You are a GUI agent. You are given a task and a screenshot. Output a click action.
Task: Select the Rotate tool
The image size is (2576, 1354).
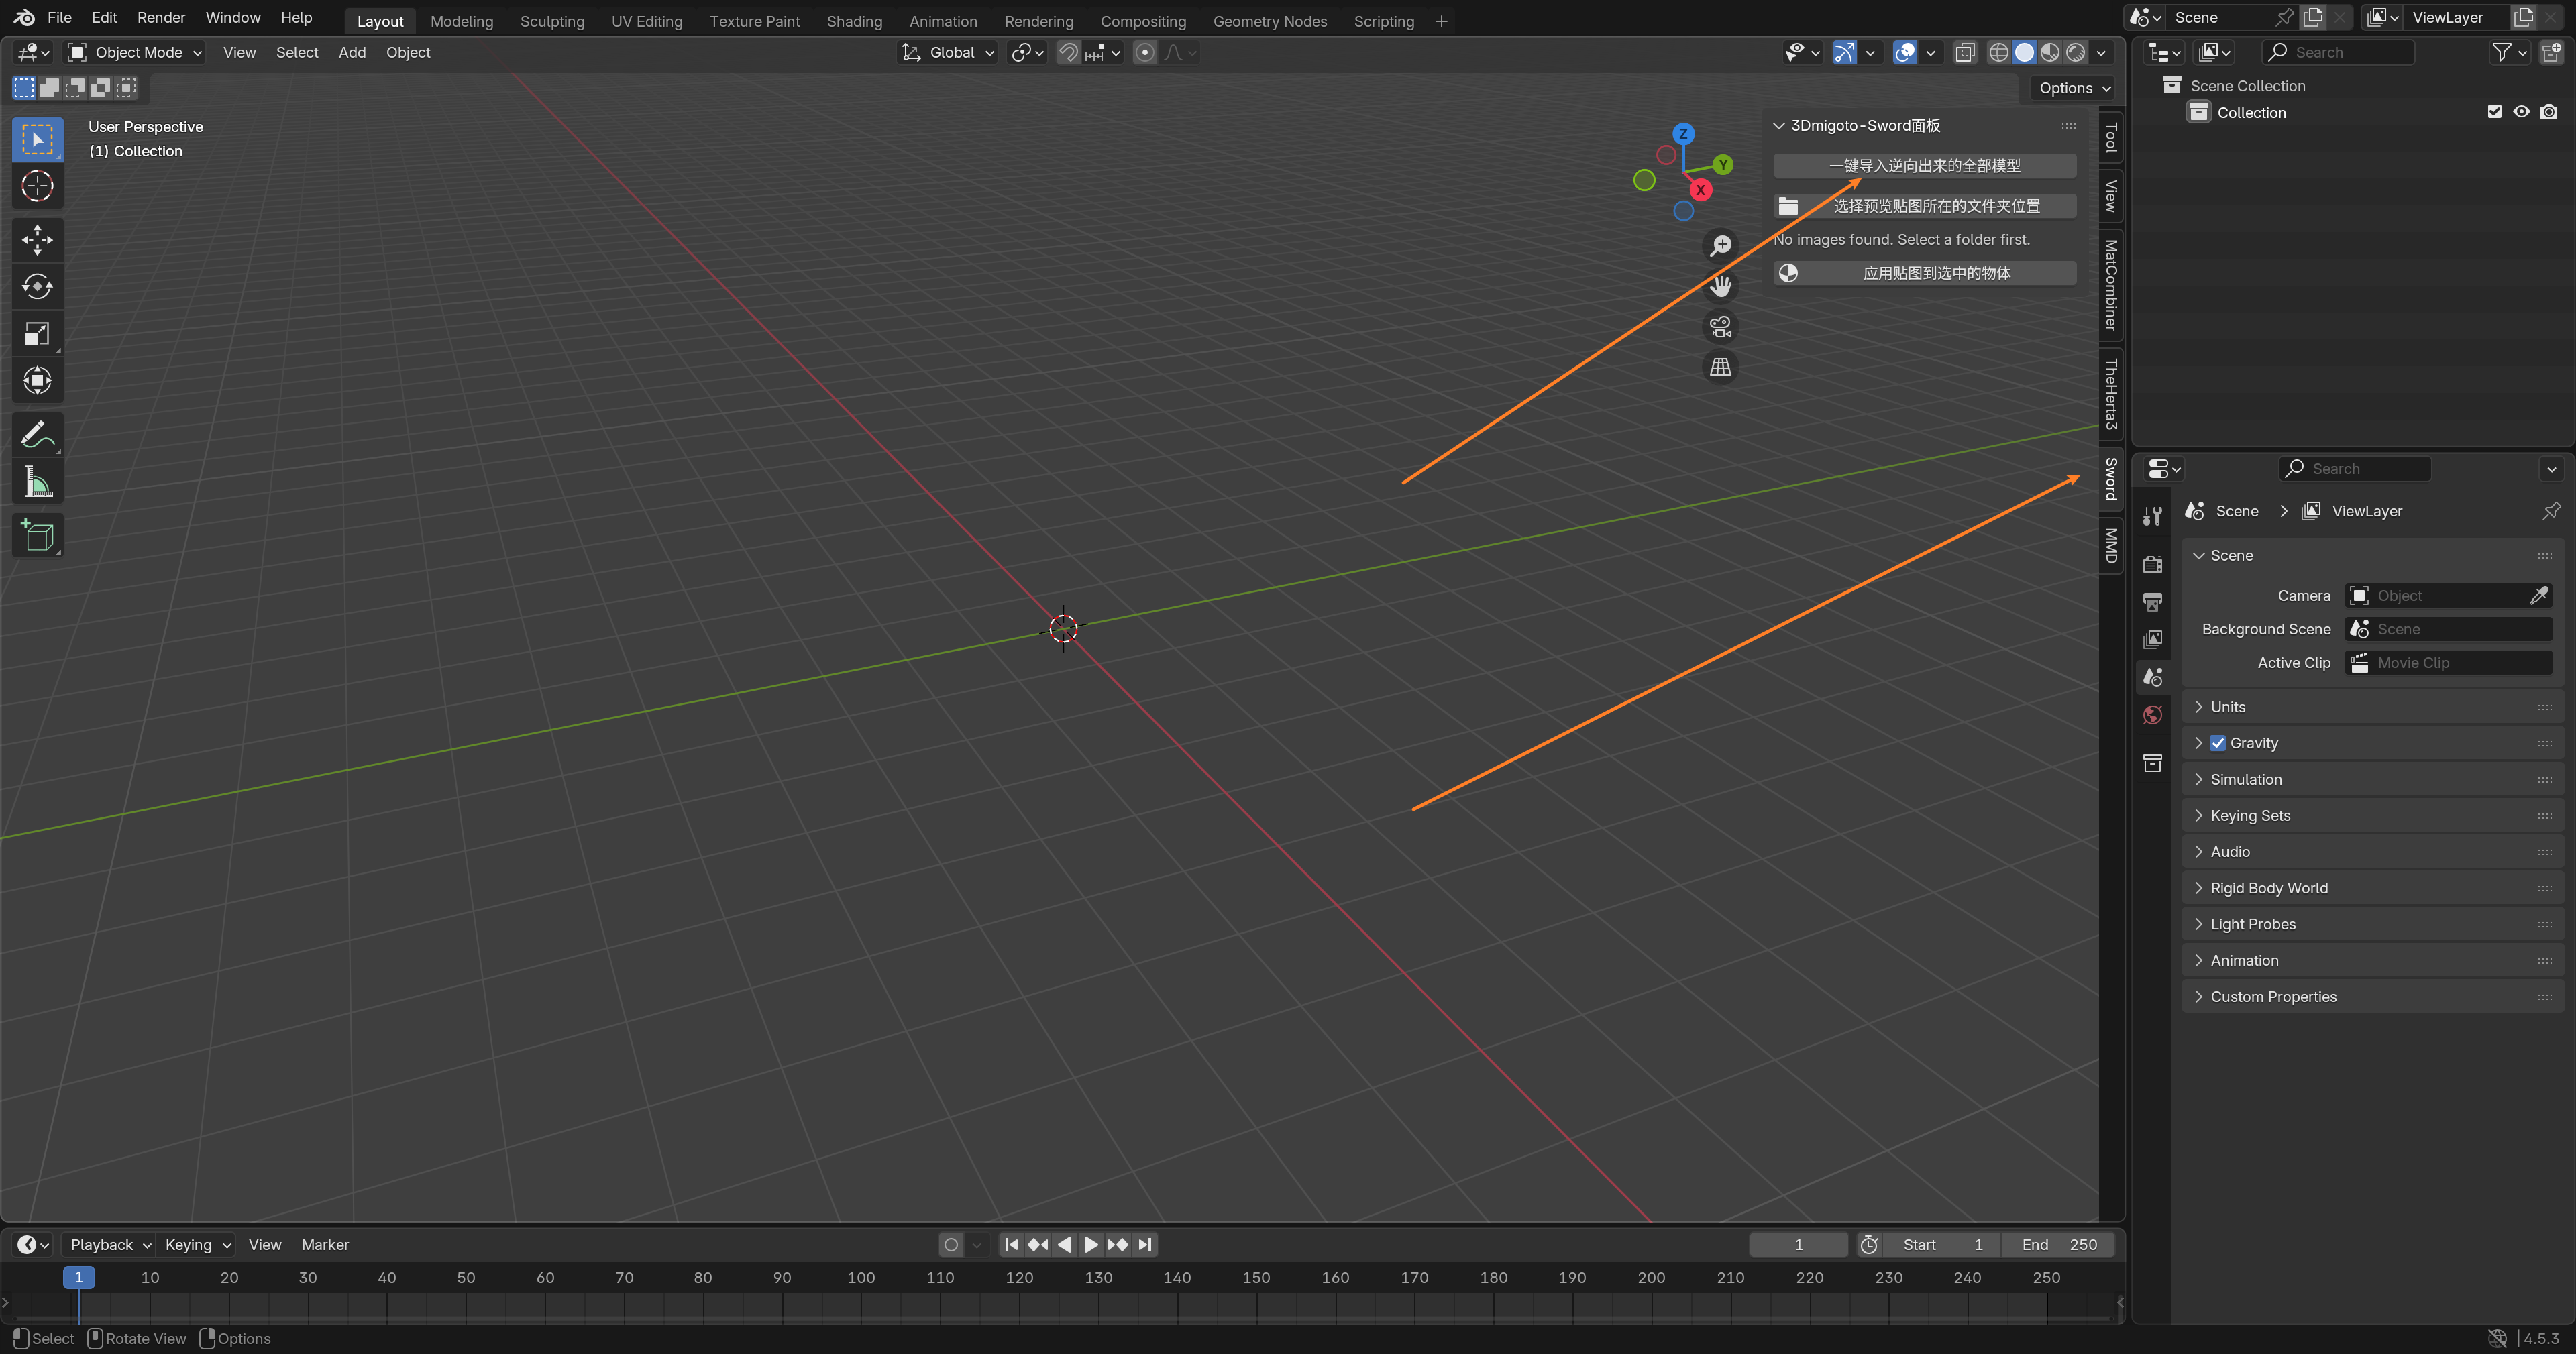point(37,287)
